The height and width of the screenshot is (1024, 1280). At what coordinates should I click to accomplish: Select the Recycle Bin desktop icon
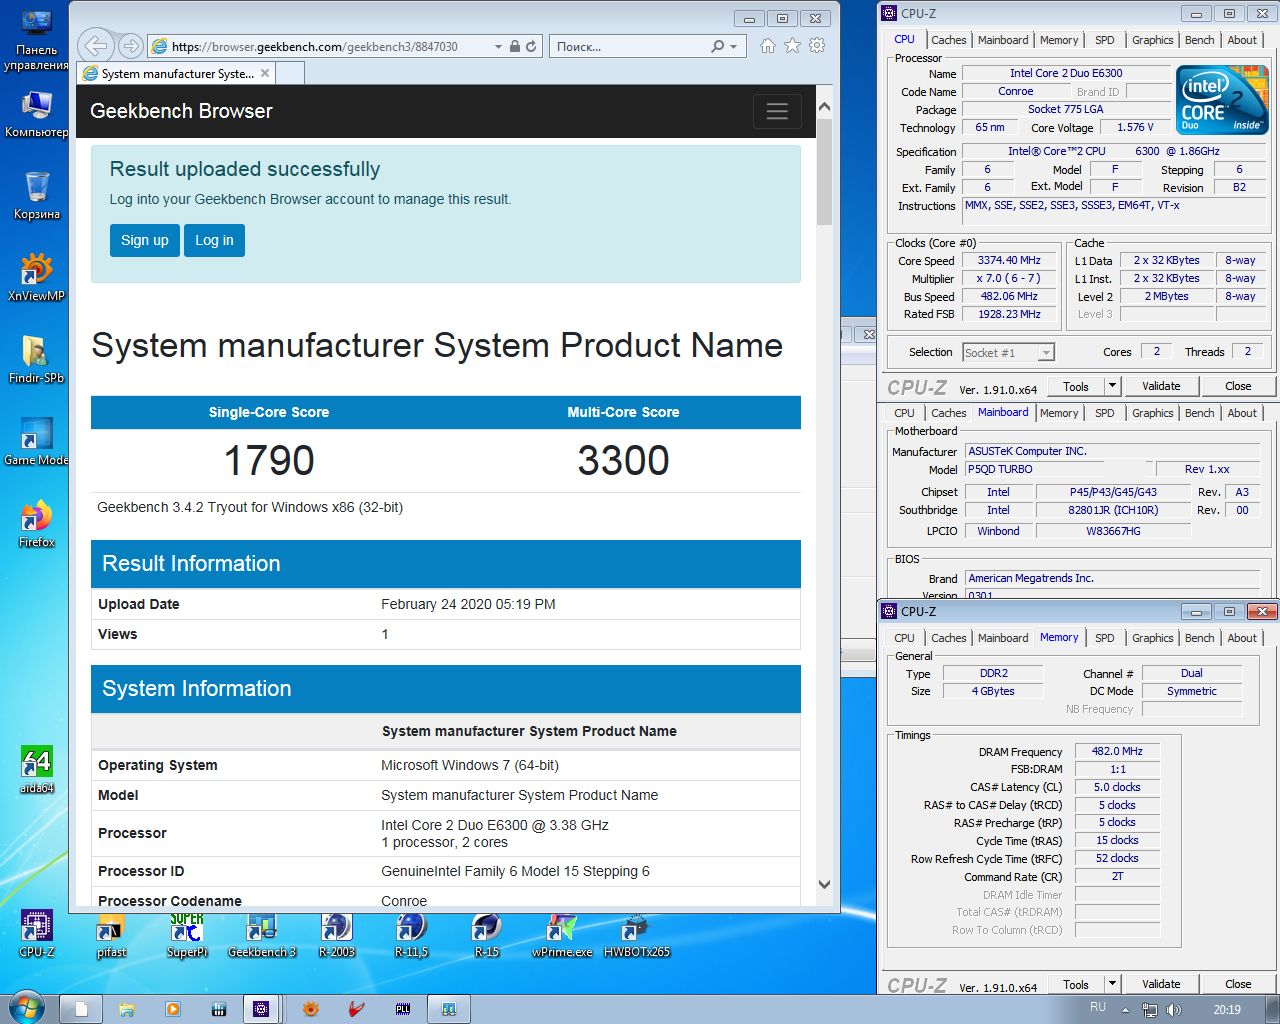point(37,195)
